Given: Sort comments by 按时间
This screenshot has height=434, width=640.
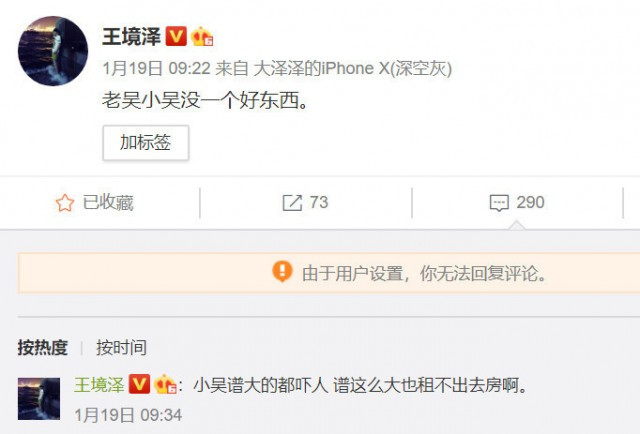Looking at the screenshot, I should [121, 348].
